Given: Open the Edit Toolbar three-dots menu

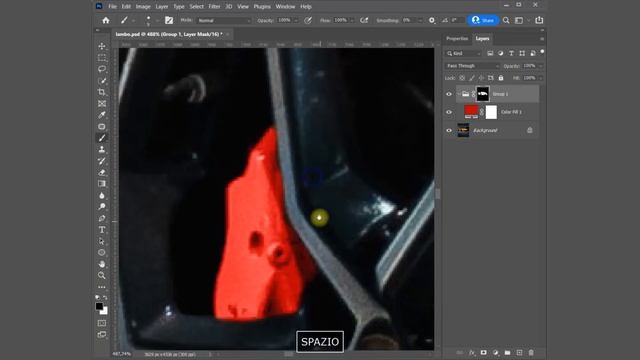Looking at the screenshot, I should [102, 287].
